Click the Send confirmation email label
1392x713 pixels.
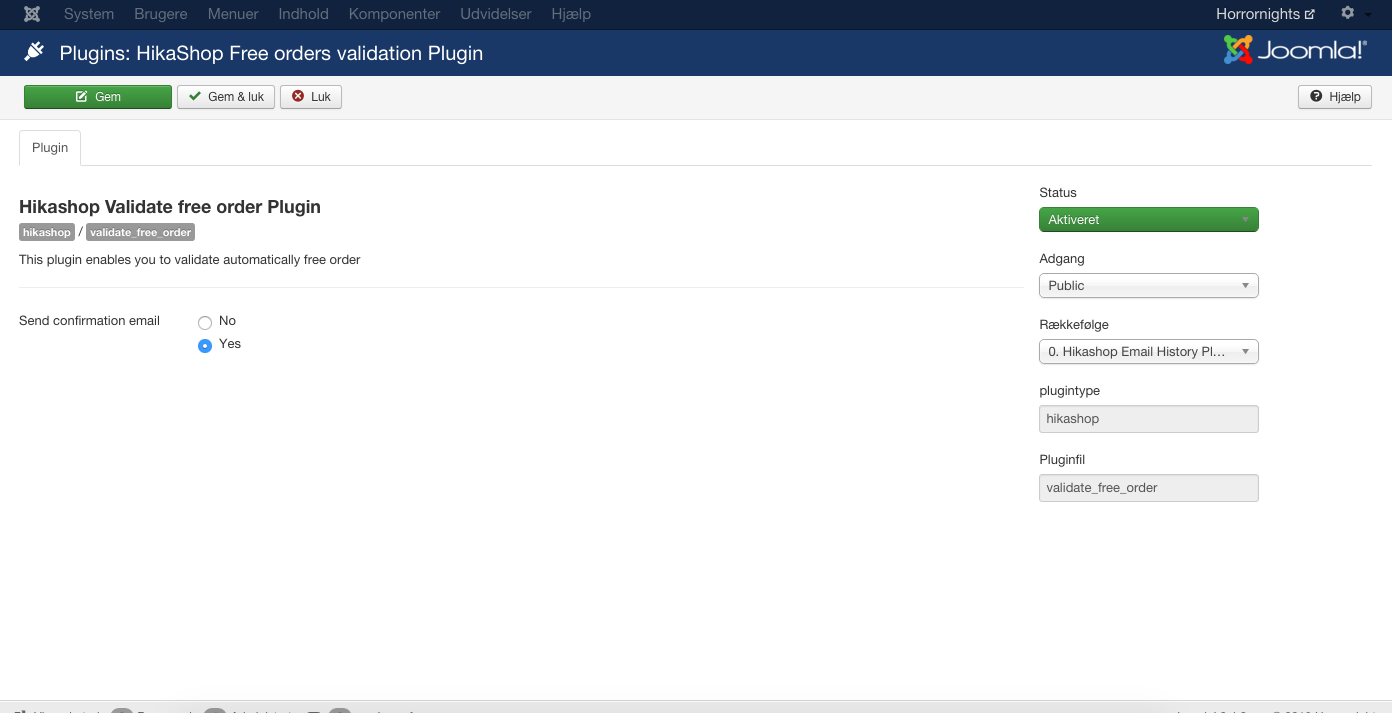coord(90,321)
